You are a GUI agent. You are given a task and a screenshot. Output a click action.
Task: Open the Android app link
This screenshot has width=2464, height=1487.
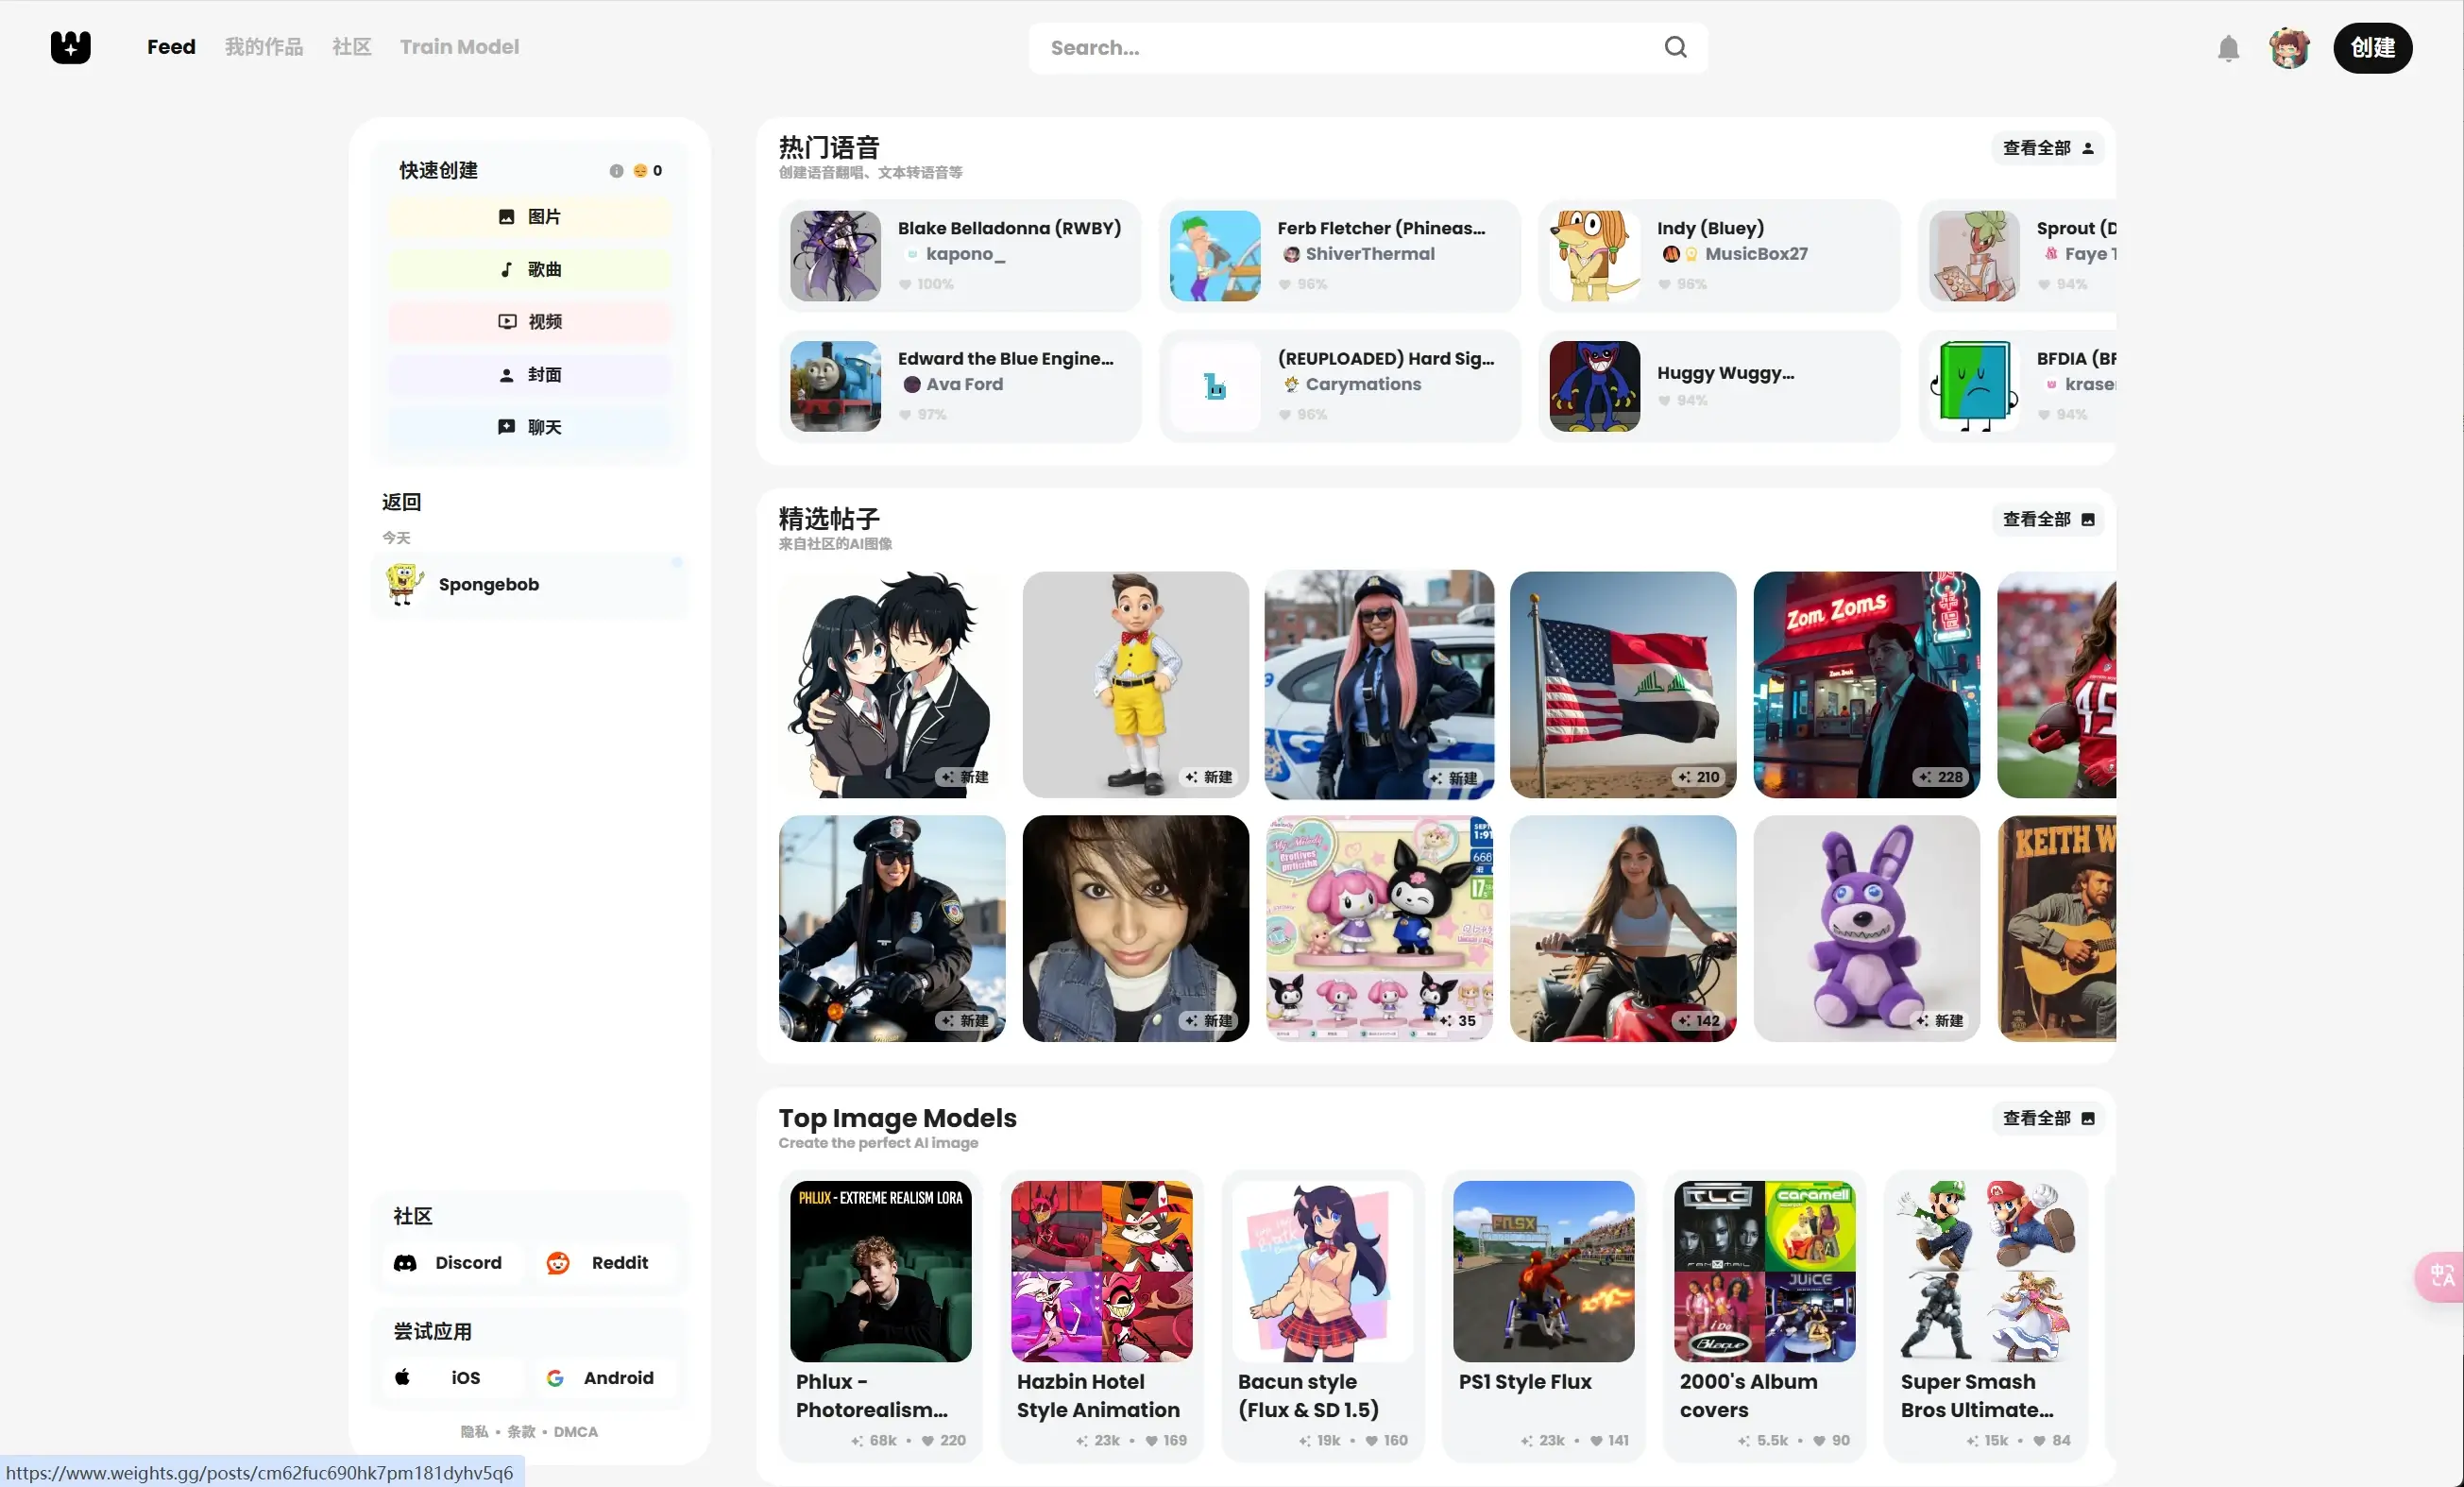(600, 1377)
